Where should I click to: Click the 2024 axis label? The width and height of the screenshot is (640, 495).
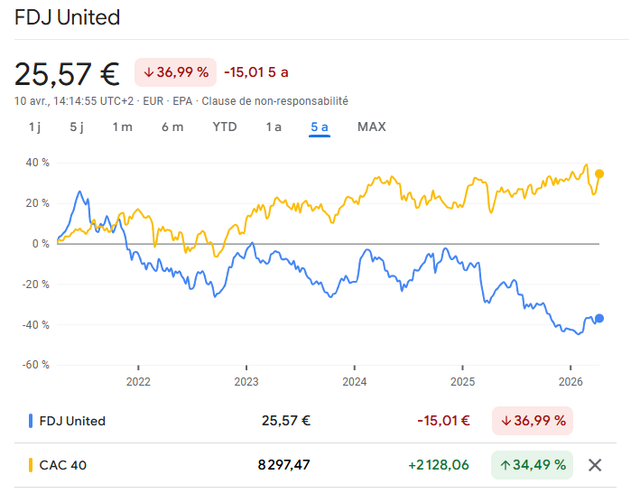[354, 382]
